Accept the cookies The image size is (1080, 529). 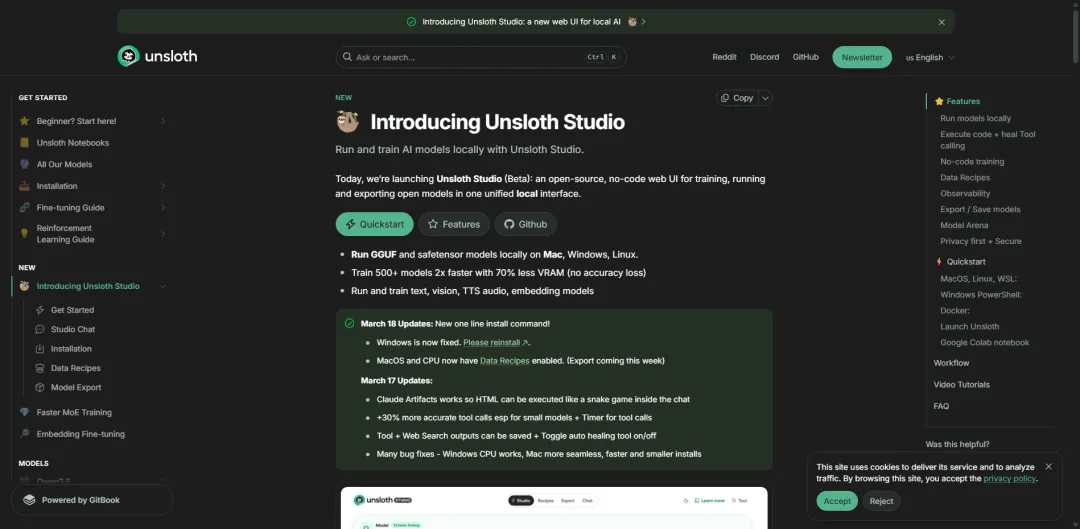[837, 501]
